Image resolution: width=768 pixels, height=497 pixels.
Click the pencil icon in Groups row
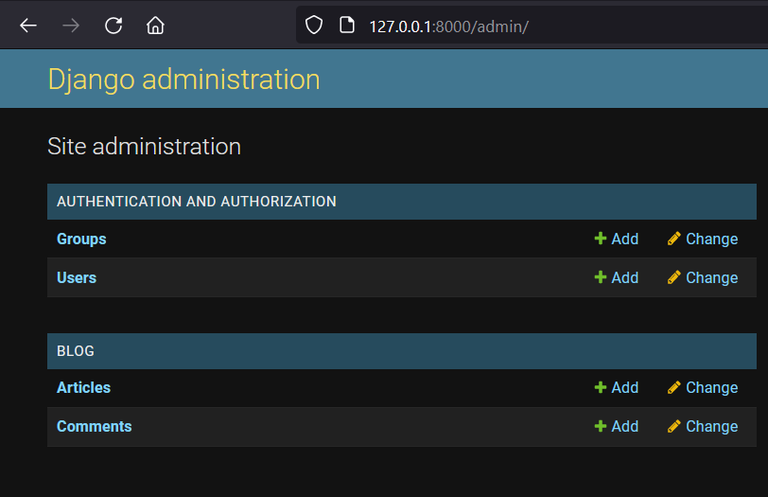[674, 238]
